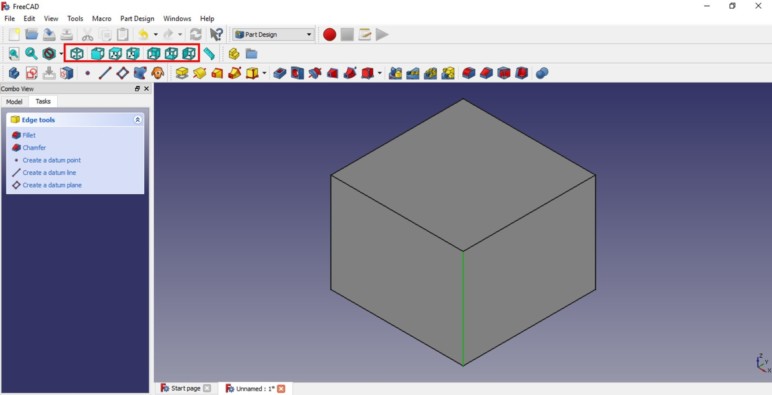Click the What's This help cursor icon
The height and width of the screenshot is (395, 772).
(216, 34)
